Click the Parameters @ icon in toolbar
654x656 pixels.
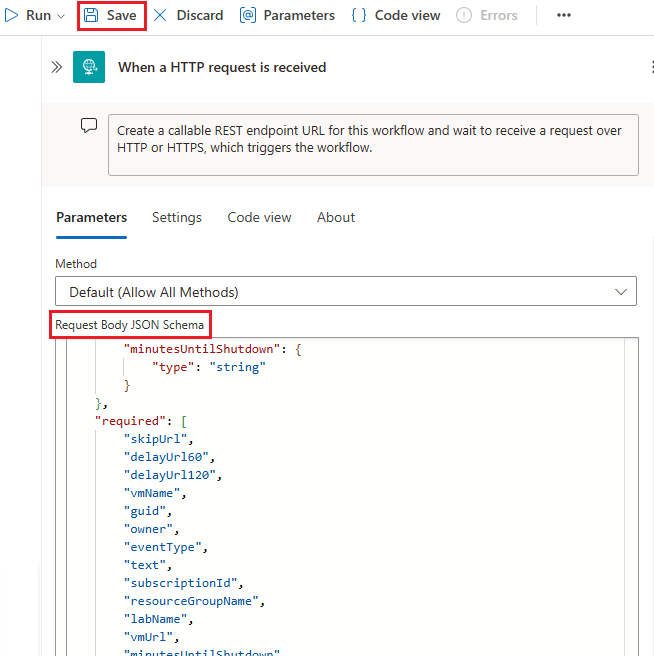click(248, 15)
